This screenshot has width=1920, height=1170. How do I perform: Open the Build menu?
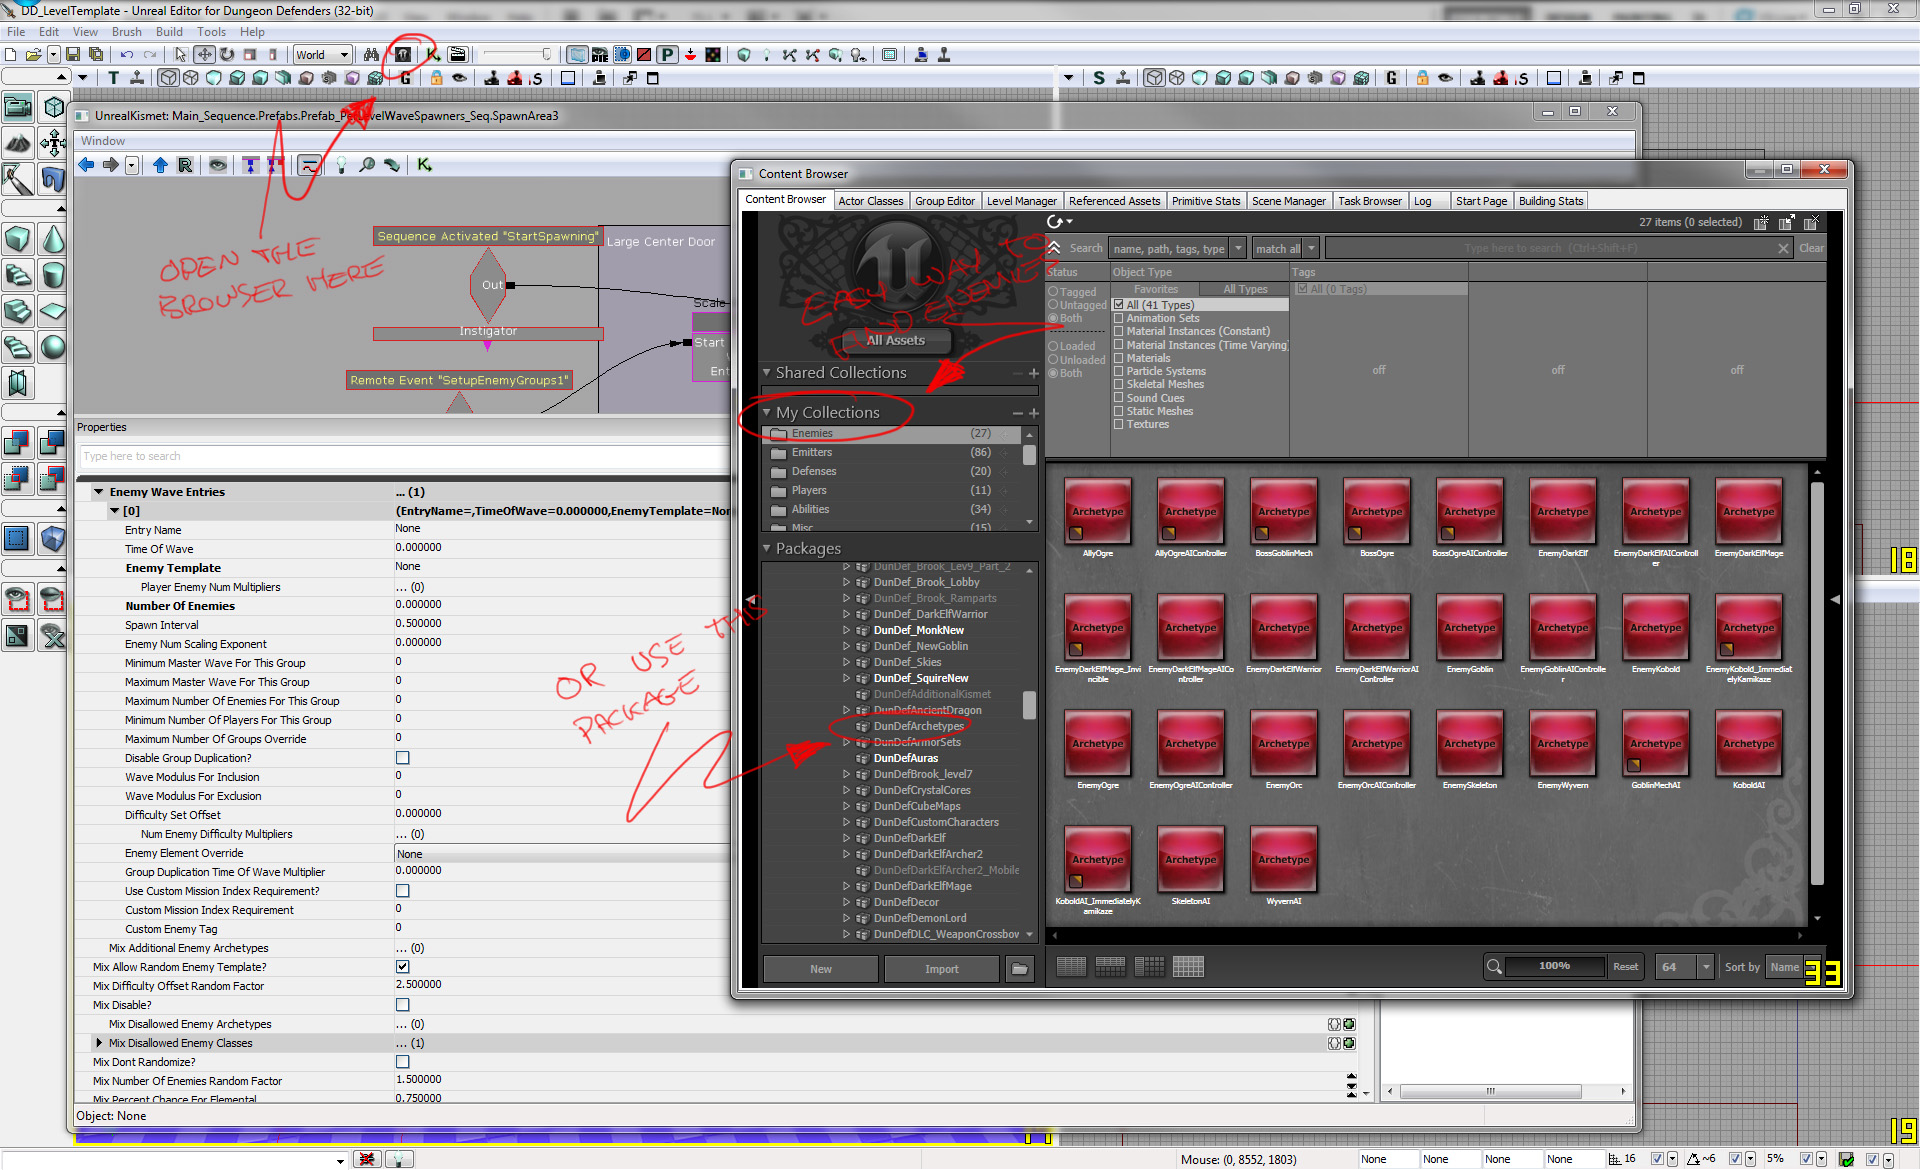pos(169,32)
